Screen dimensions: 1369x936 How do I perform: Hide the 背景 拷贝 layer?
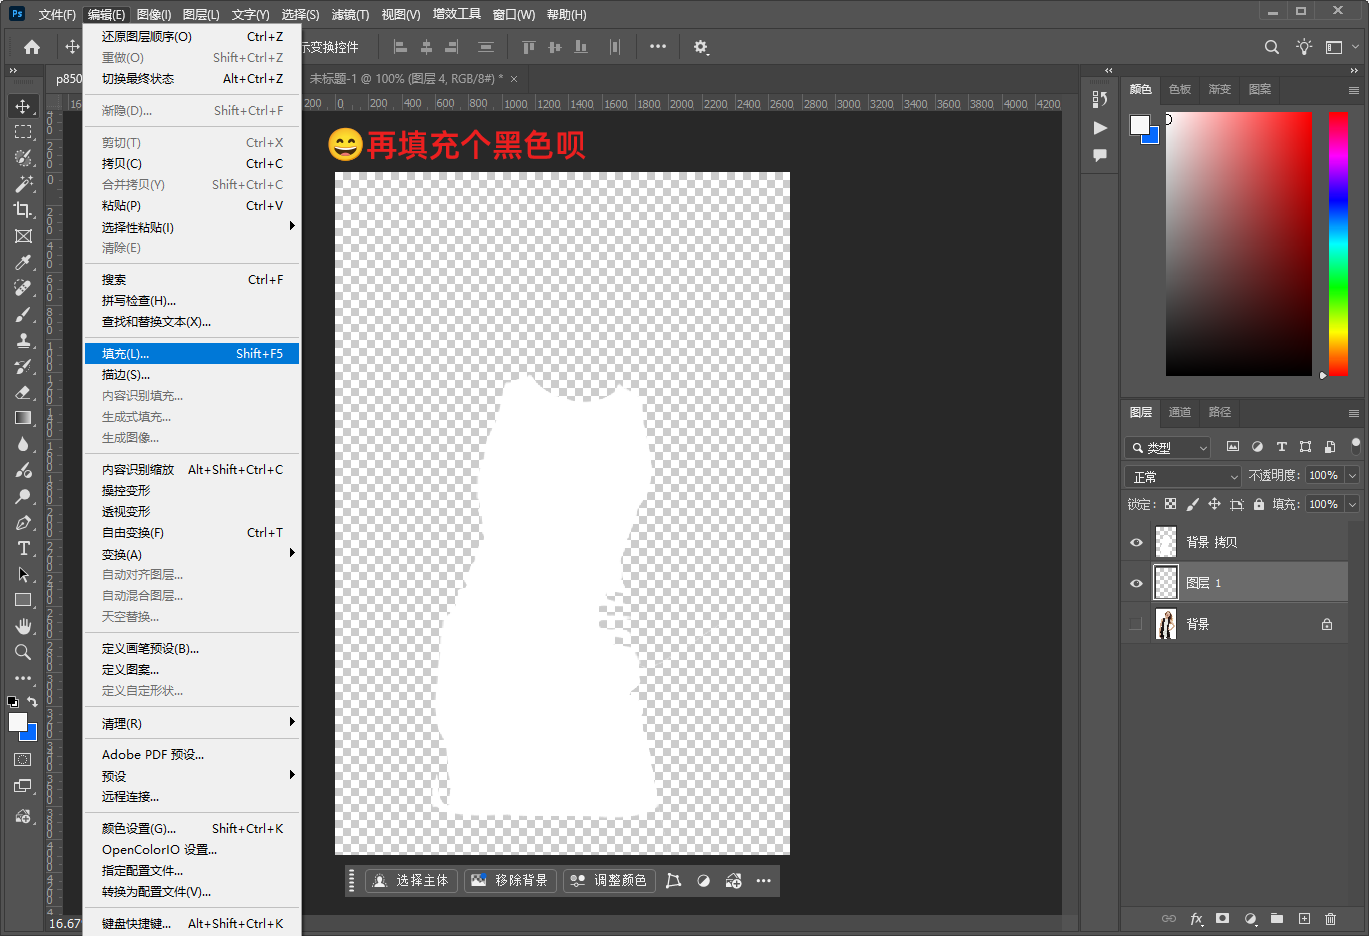pos(1136,542)
